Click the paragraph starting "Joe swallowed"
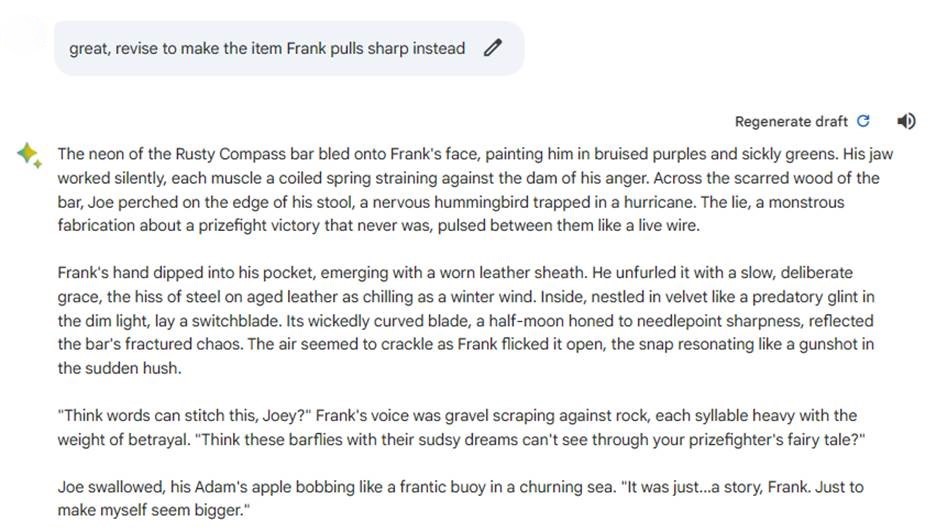The width and height of the screenshot is (936, 529). click(x=460, y=499)
